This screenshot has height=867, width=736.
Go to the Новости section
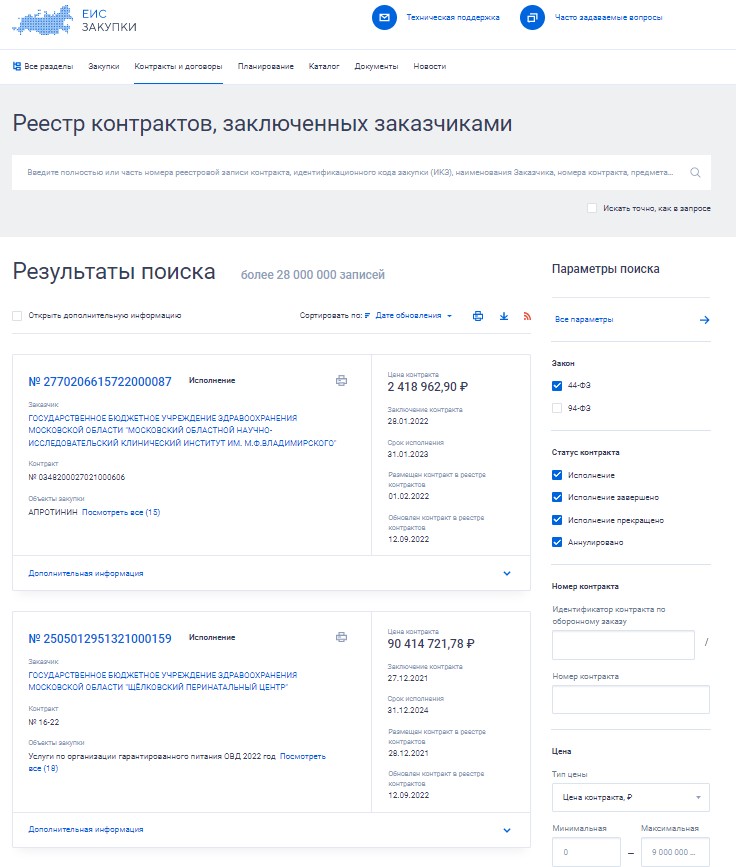[x=430, y=66]
